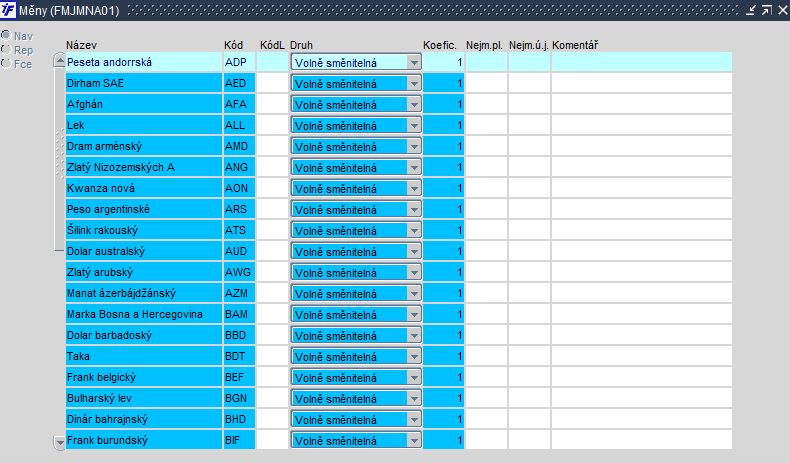The width and height of the screenshot is (790, 463).
Task: Click the Nejm.ú.j. field for Kwanza nová
Action: [x=529, y=188]
